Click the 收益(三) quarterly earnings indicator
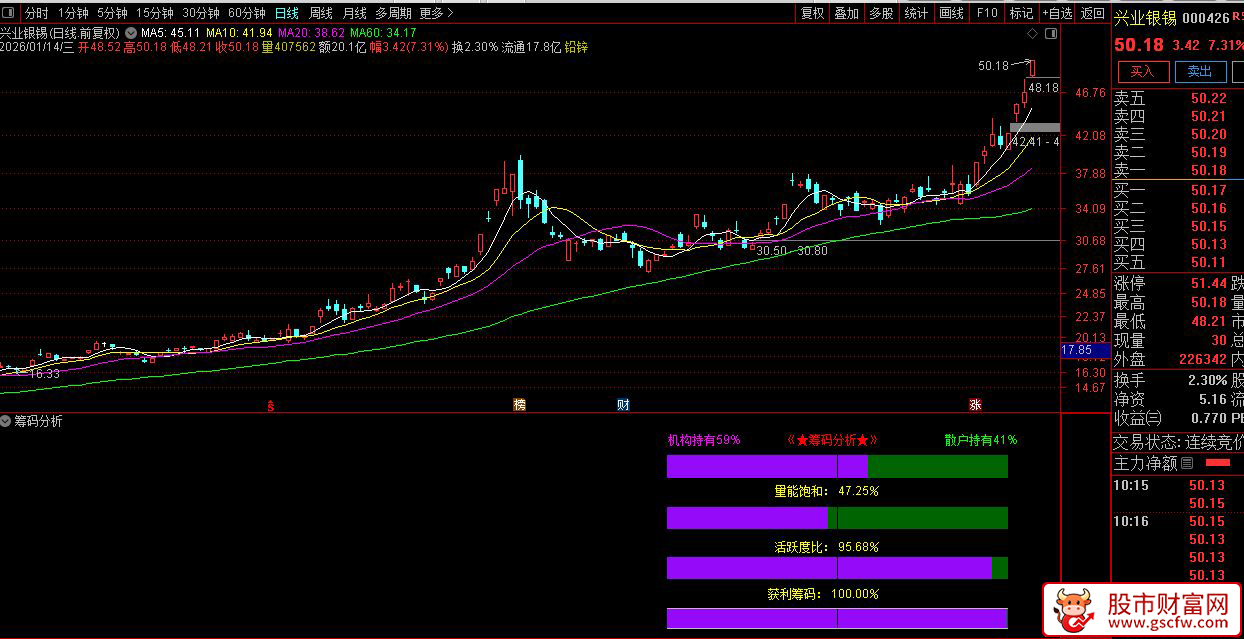Image resolution: width=1244 pixels, height=639 pixels. click(x=1138, y=418)
